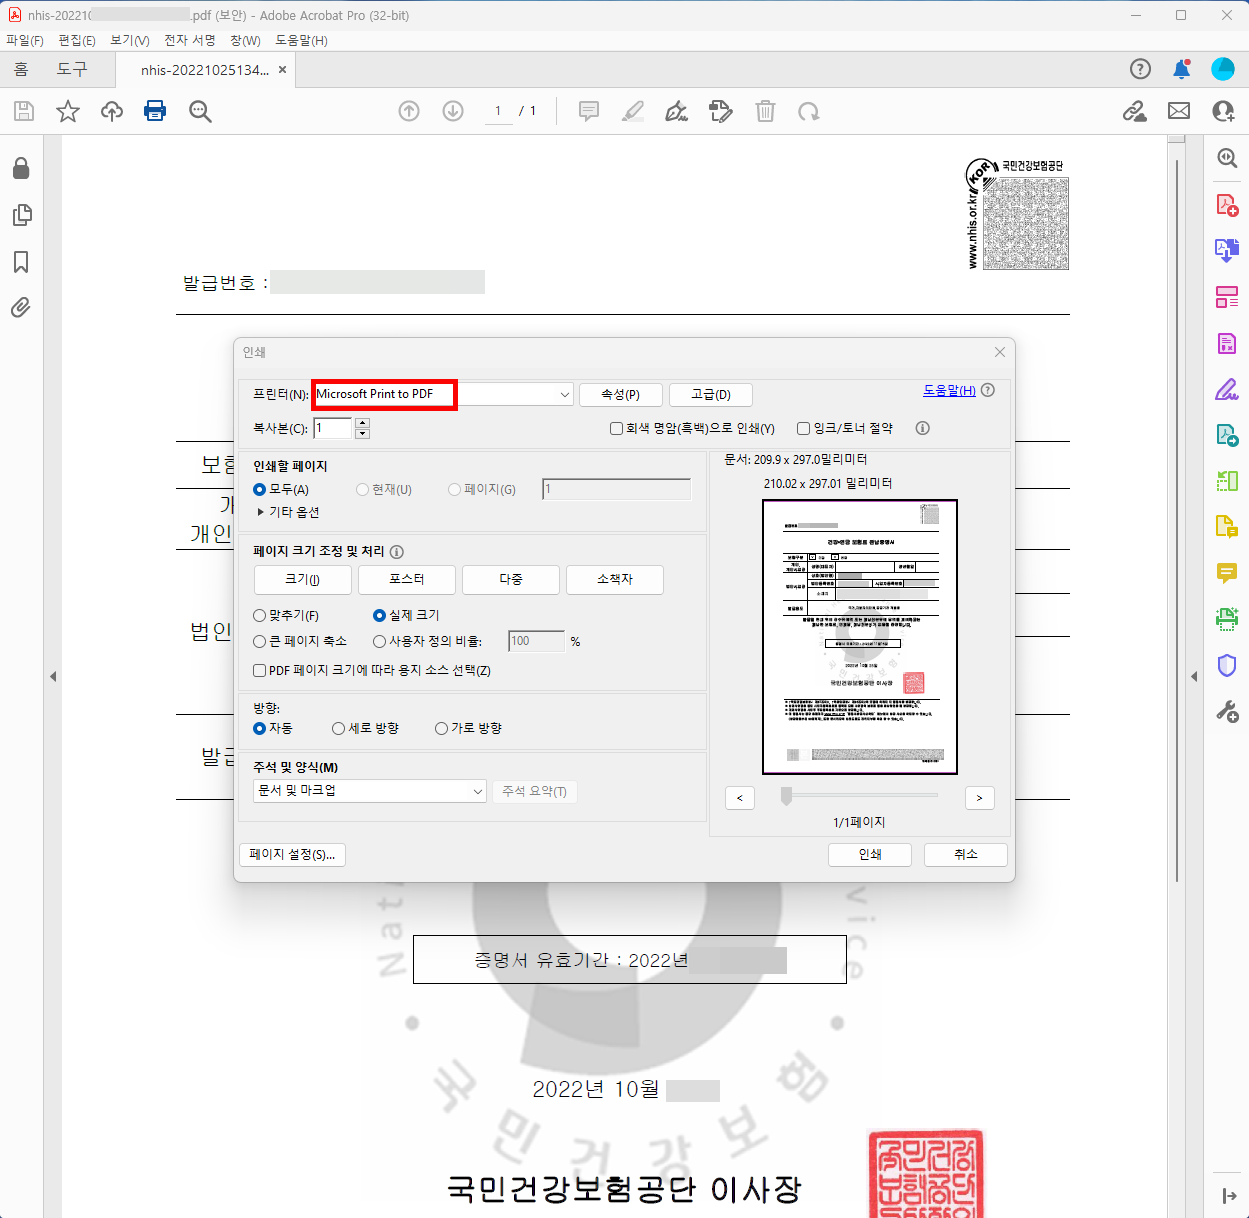Select the highlighter pen tool
The width and height of the screenshot is (1249, 1218).
(x=633, y=111)
